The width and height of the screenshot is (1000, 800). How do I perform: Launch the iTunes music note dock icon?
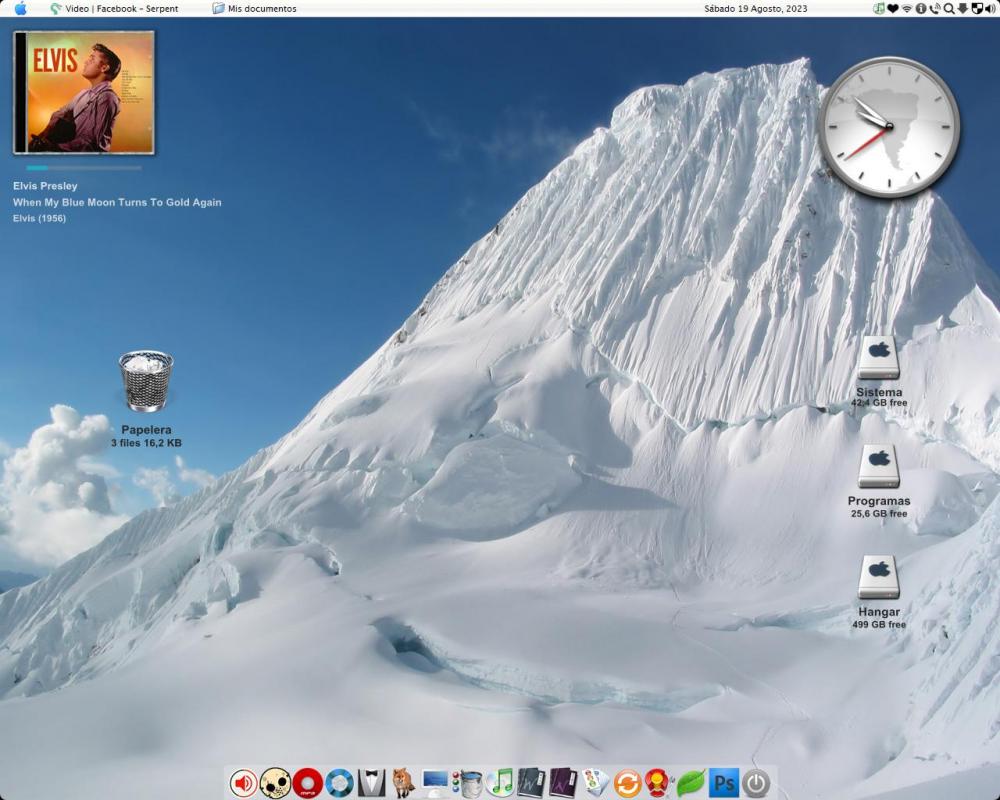tap(500, 783)
